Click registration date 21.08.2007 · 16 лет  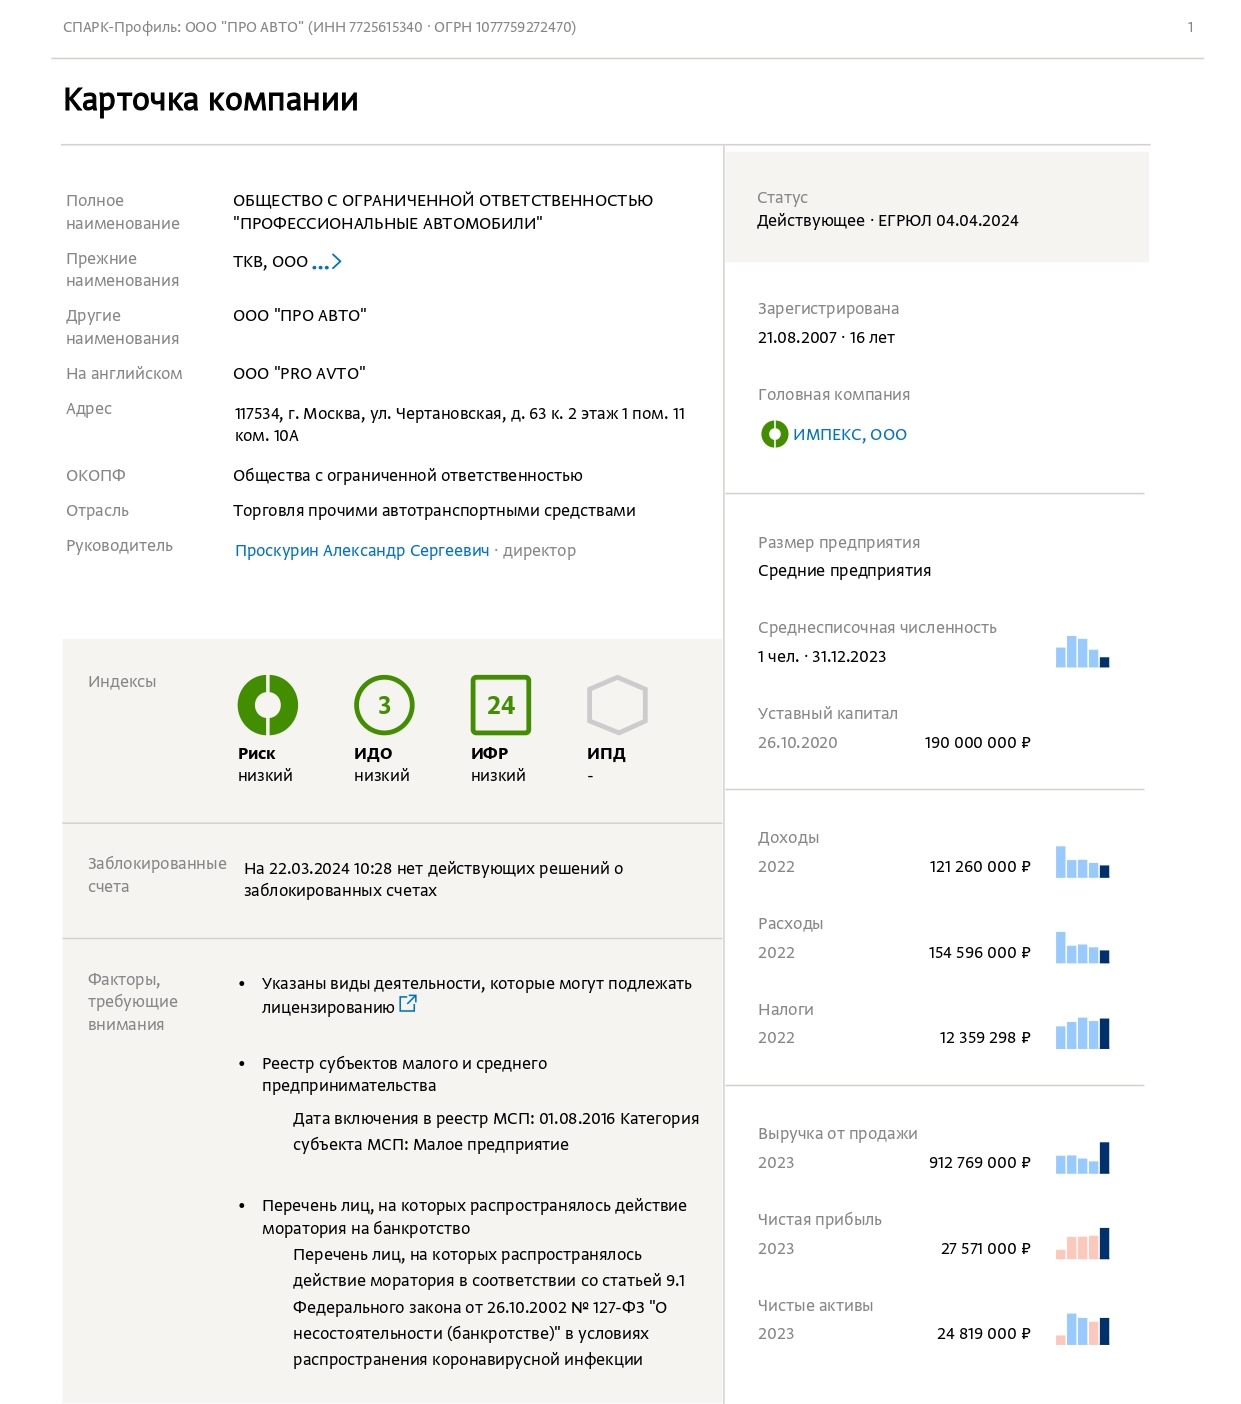click(826, 337)
